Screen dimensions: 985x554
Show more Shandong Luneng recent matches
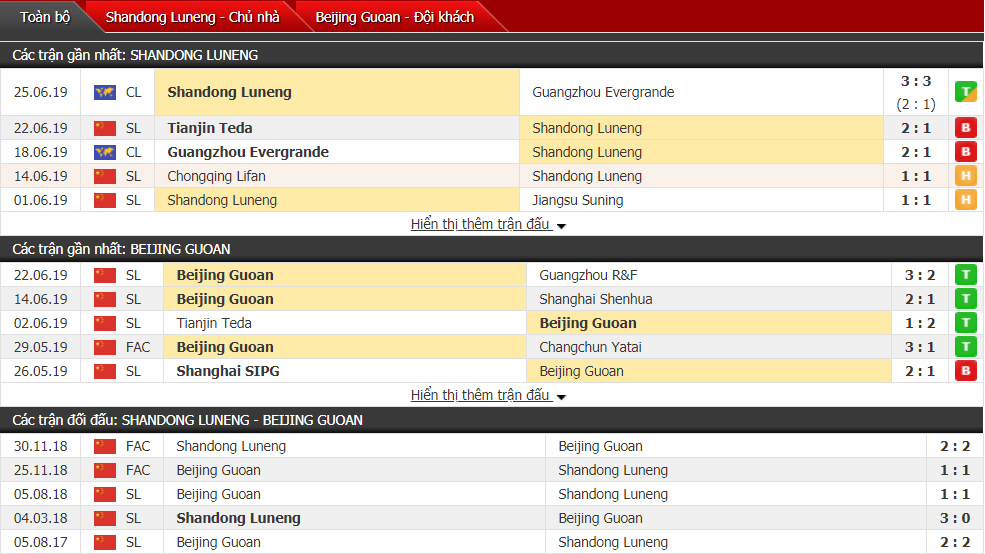point(488,224)
